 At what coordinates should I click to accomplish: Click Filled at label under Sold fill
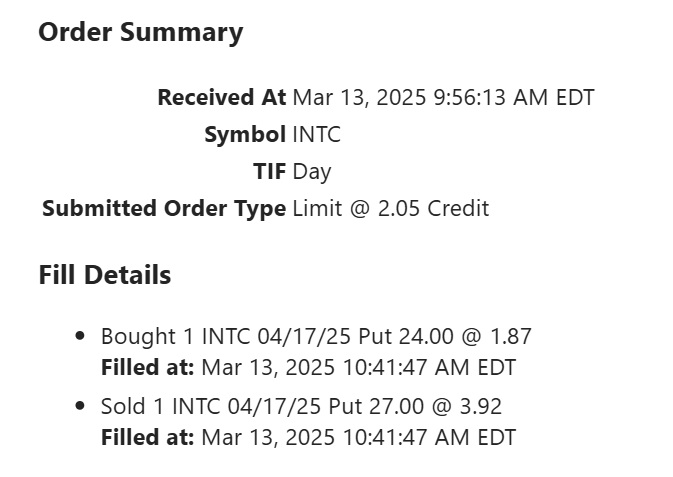(x=148, y=438)
